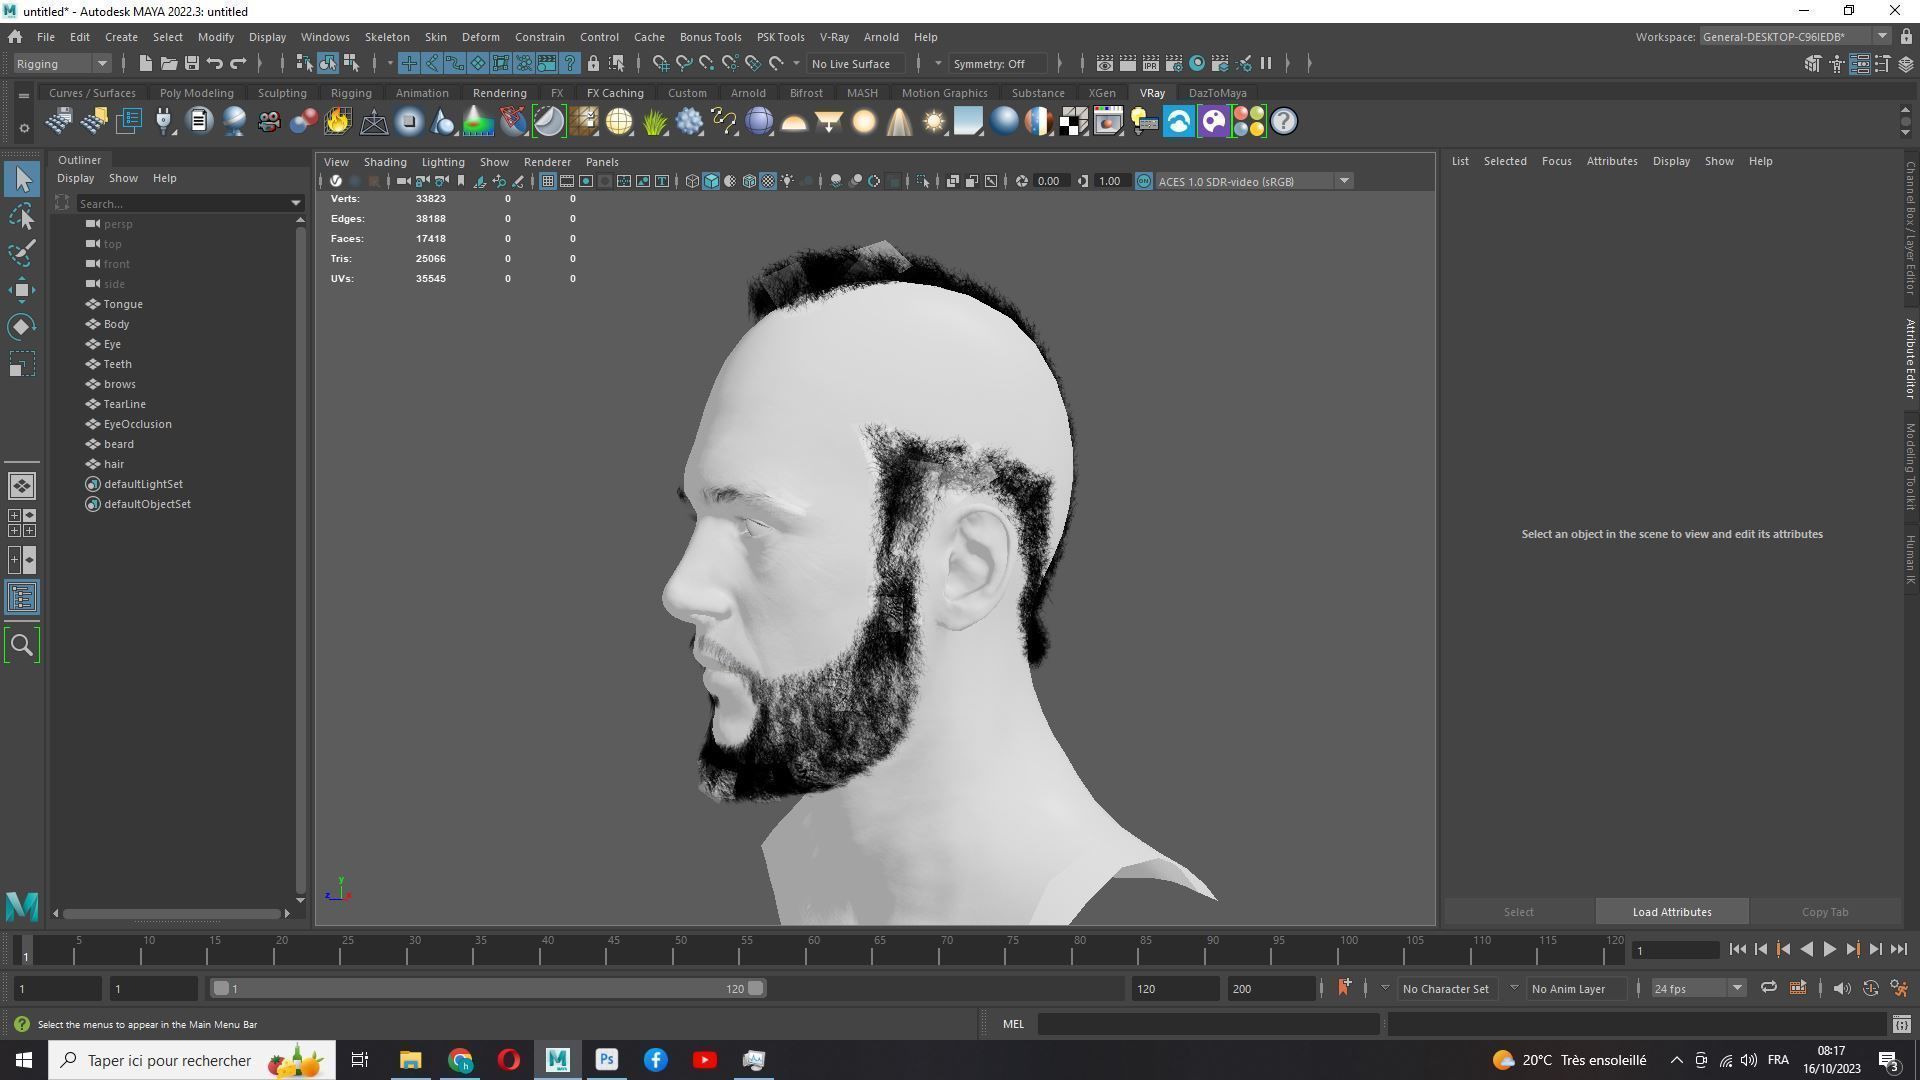This screenshot has height=1080, width=1920.
Task: Open Photoshop from the Windows taskbar
Action: tap(607, 1060)
